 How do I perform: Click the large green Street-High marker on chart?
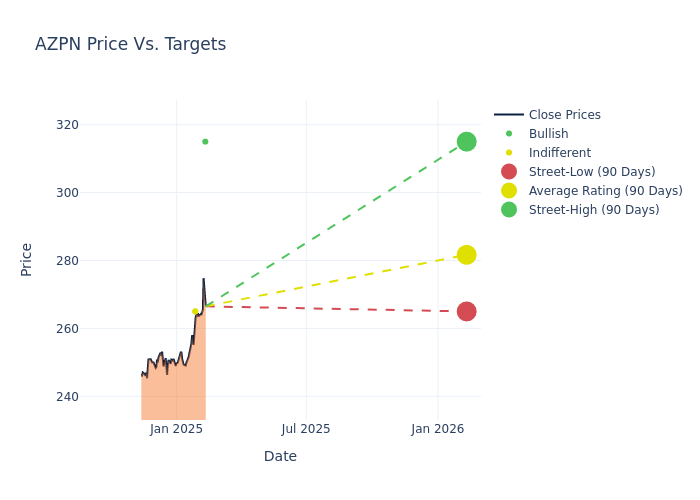466,142
